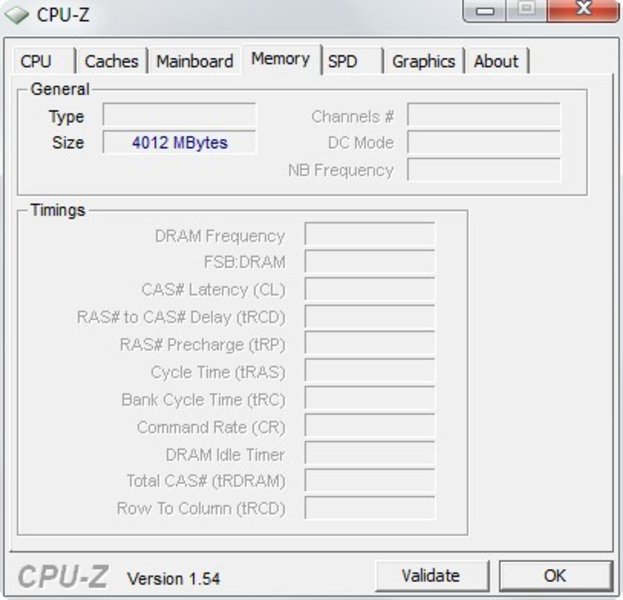Click the memory Size field showing 4012 MBytes
This screenshot has width=623, height=600.
pos(179,142)
